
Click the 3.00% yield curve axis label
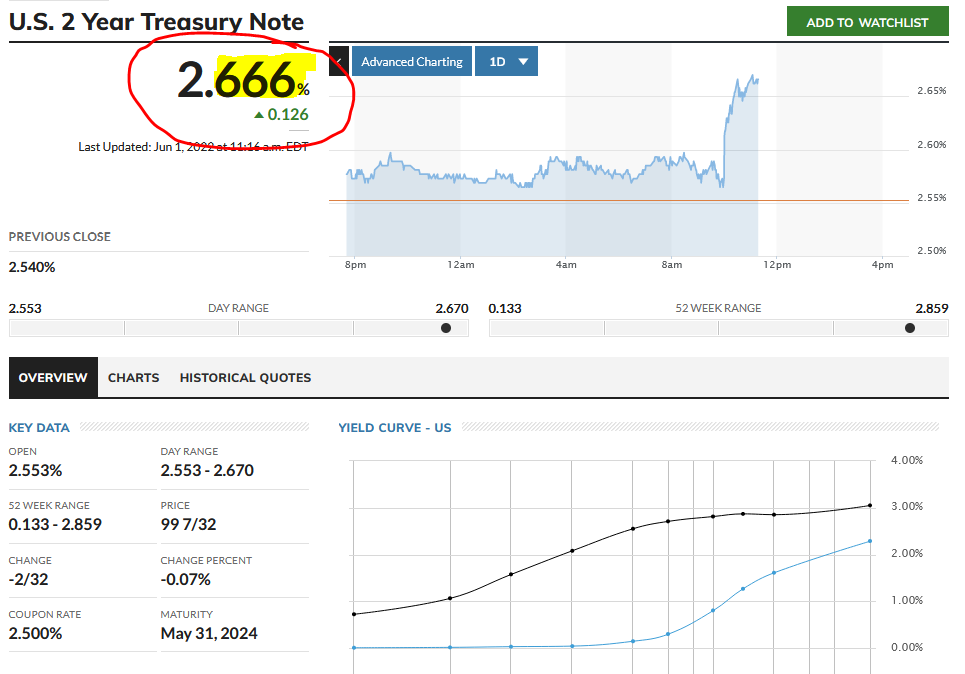907,507
